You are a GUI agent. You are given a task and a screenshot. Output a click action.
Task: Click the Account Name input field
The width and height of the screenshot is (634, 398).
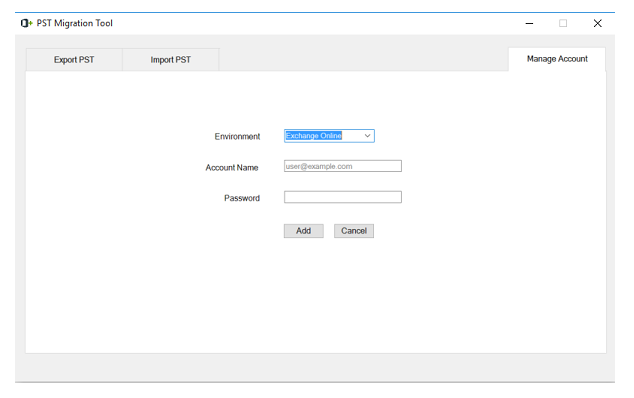(342, 166)
